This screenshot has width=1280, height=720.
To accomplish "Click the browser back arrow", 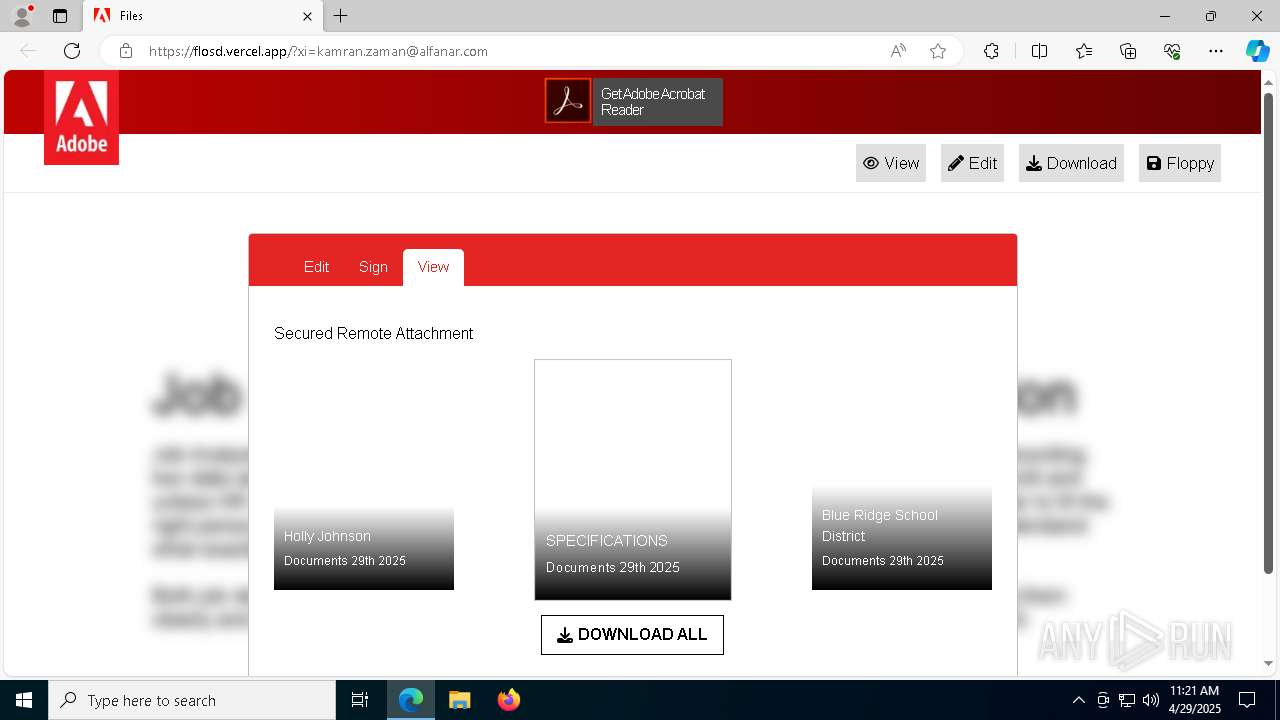I will coord(28,51).
